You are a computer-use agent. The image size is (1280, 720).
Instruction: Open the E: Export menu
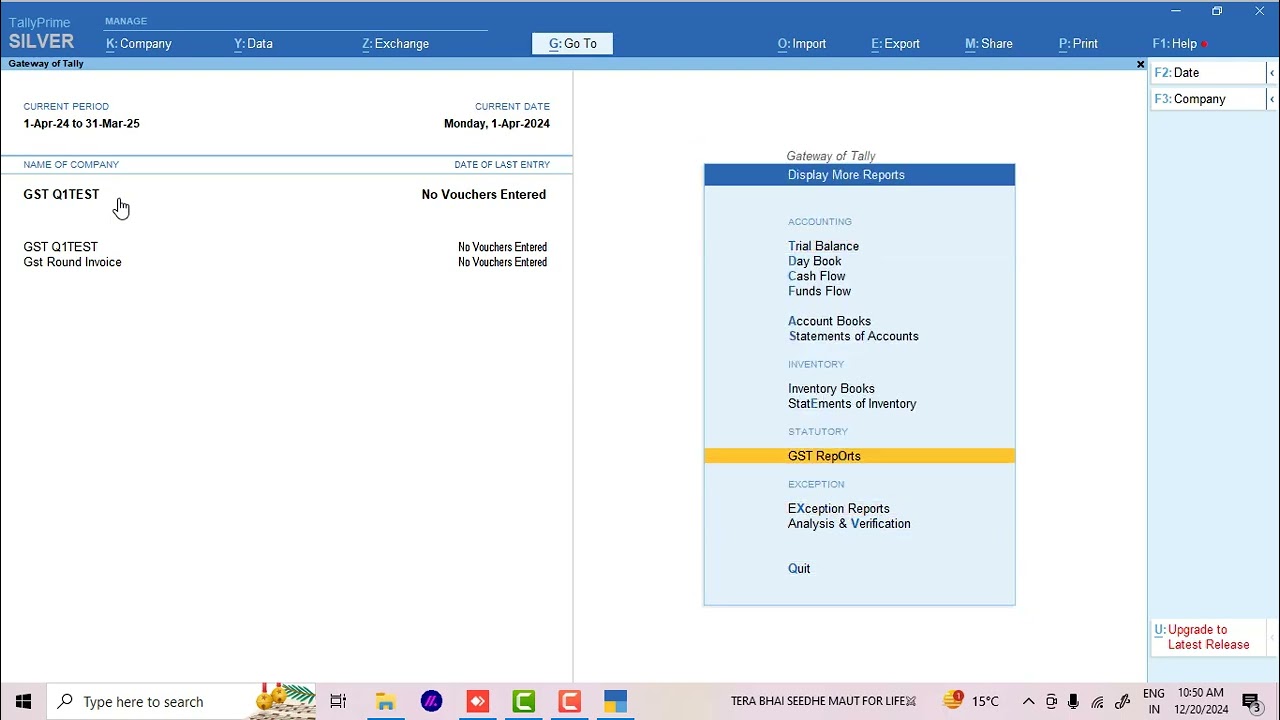tap(895, 44)
